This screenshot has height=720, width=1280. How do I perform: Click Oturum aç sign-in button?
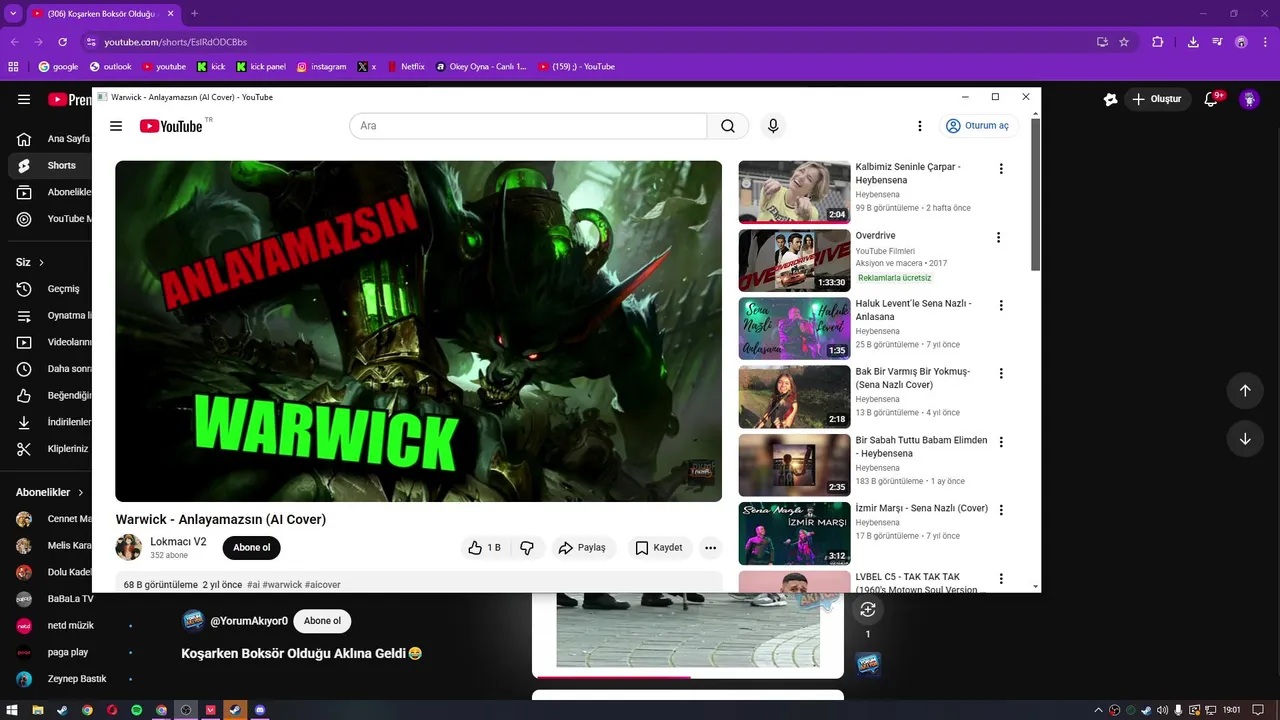coord(977,126)
